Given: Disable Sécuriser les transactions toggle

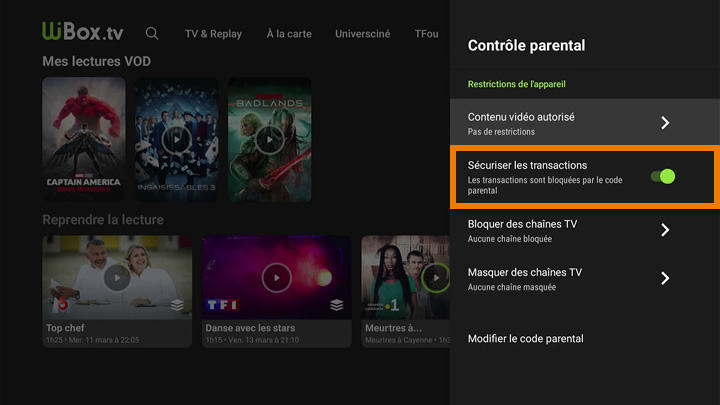Looking at the screenshot, I should pyautogui.click(x=663, y=176).
